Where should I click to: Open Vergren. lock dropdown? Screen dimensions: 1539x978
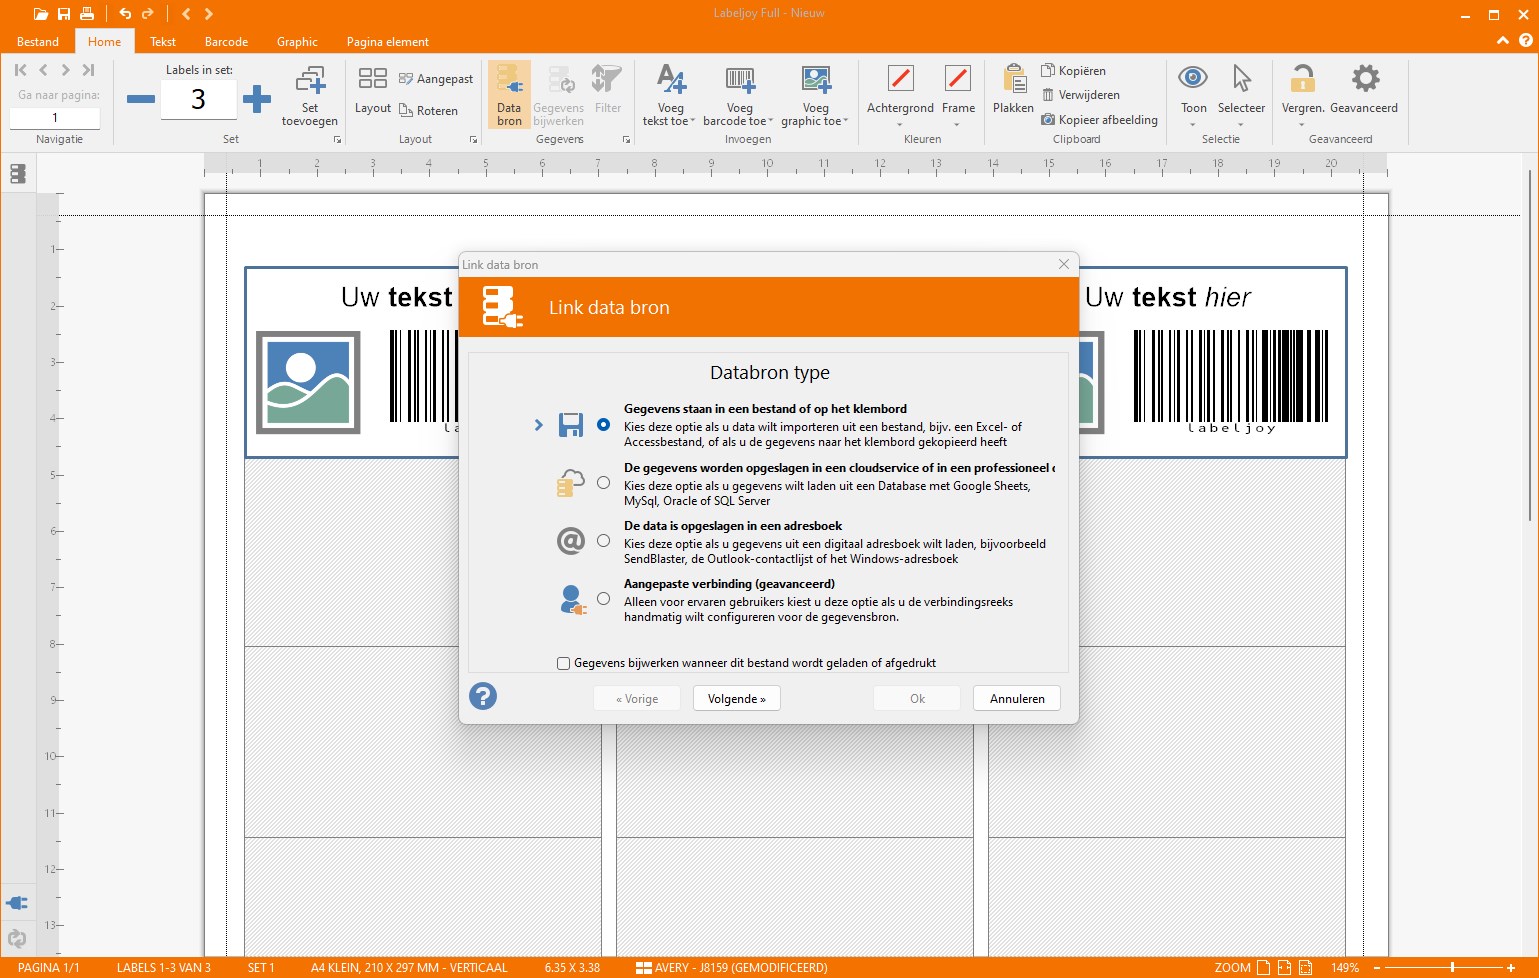point(1302,95)
